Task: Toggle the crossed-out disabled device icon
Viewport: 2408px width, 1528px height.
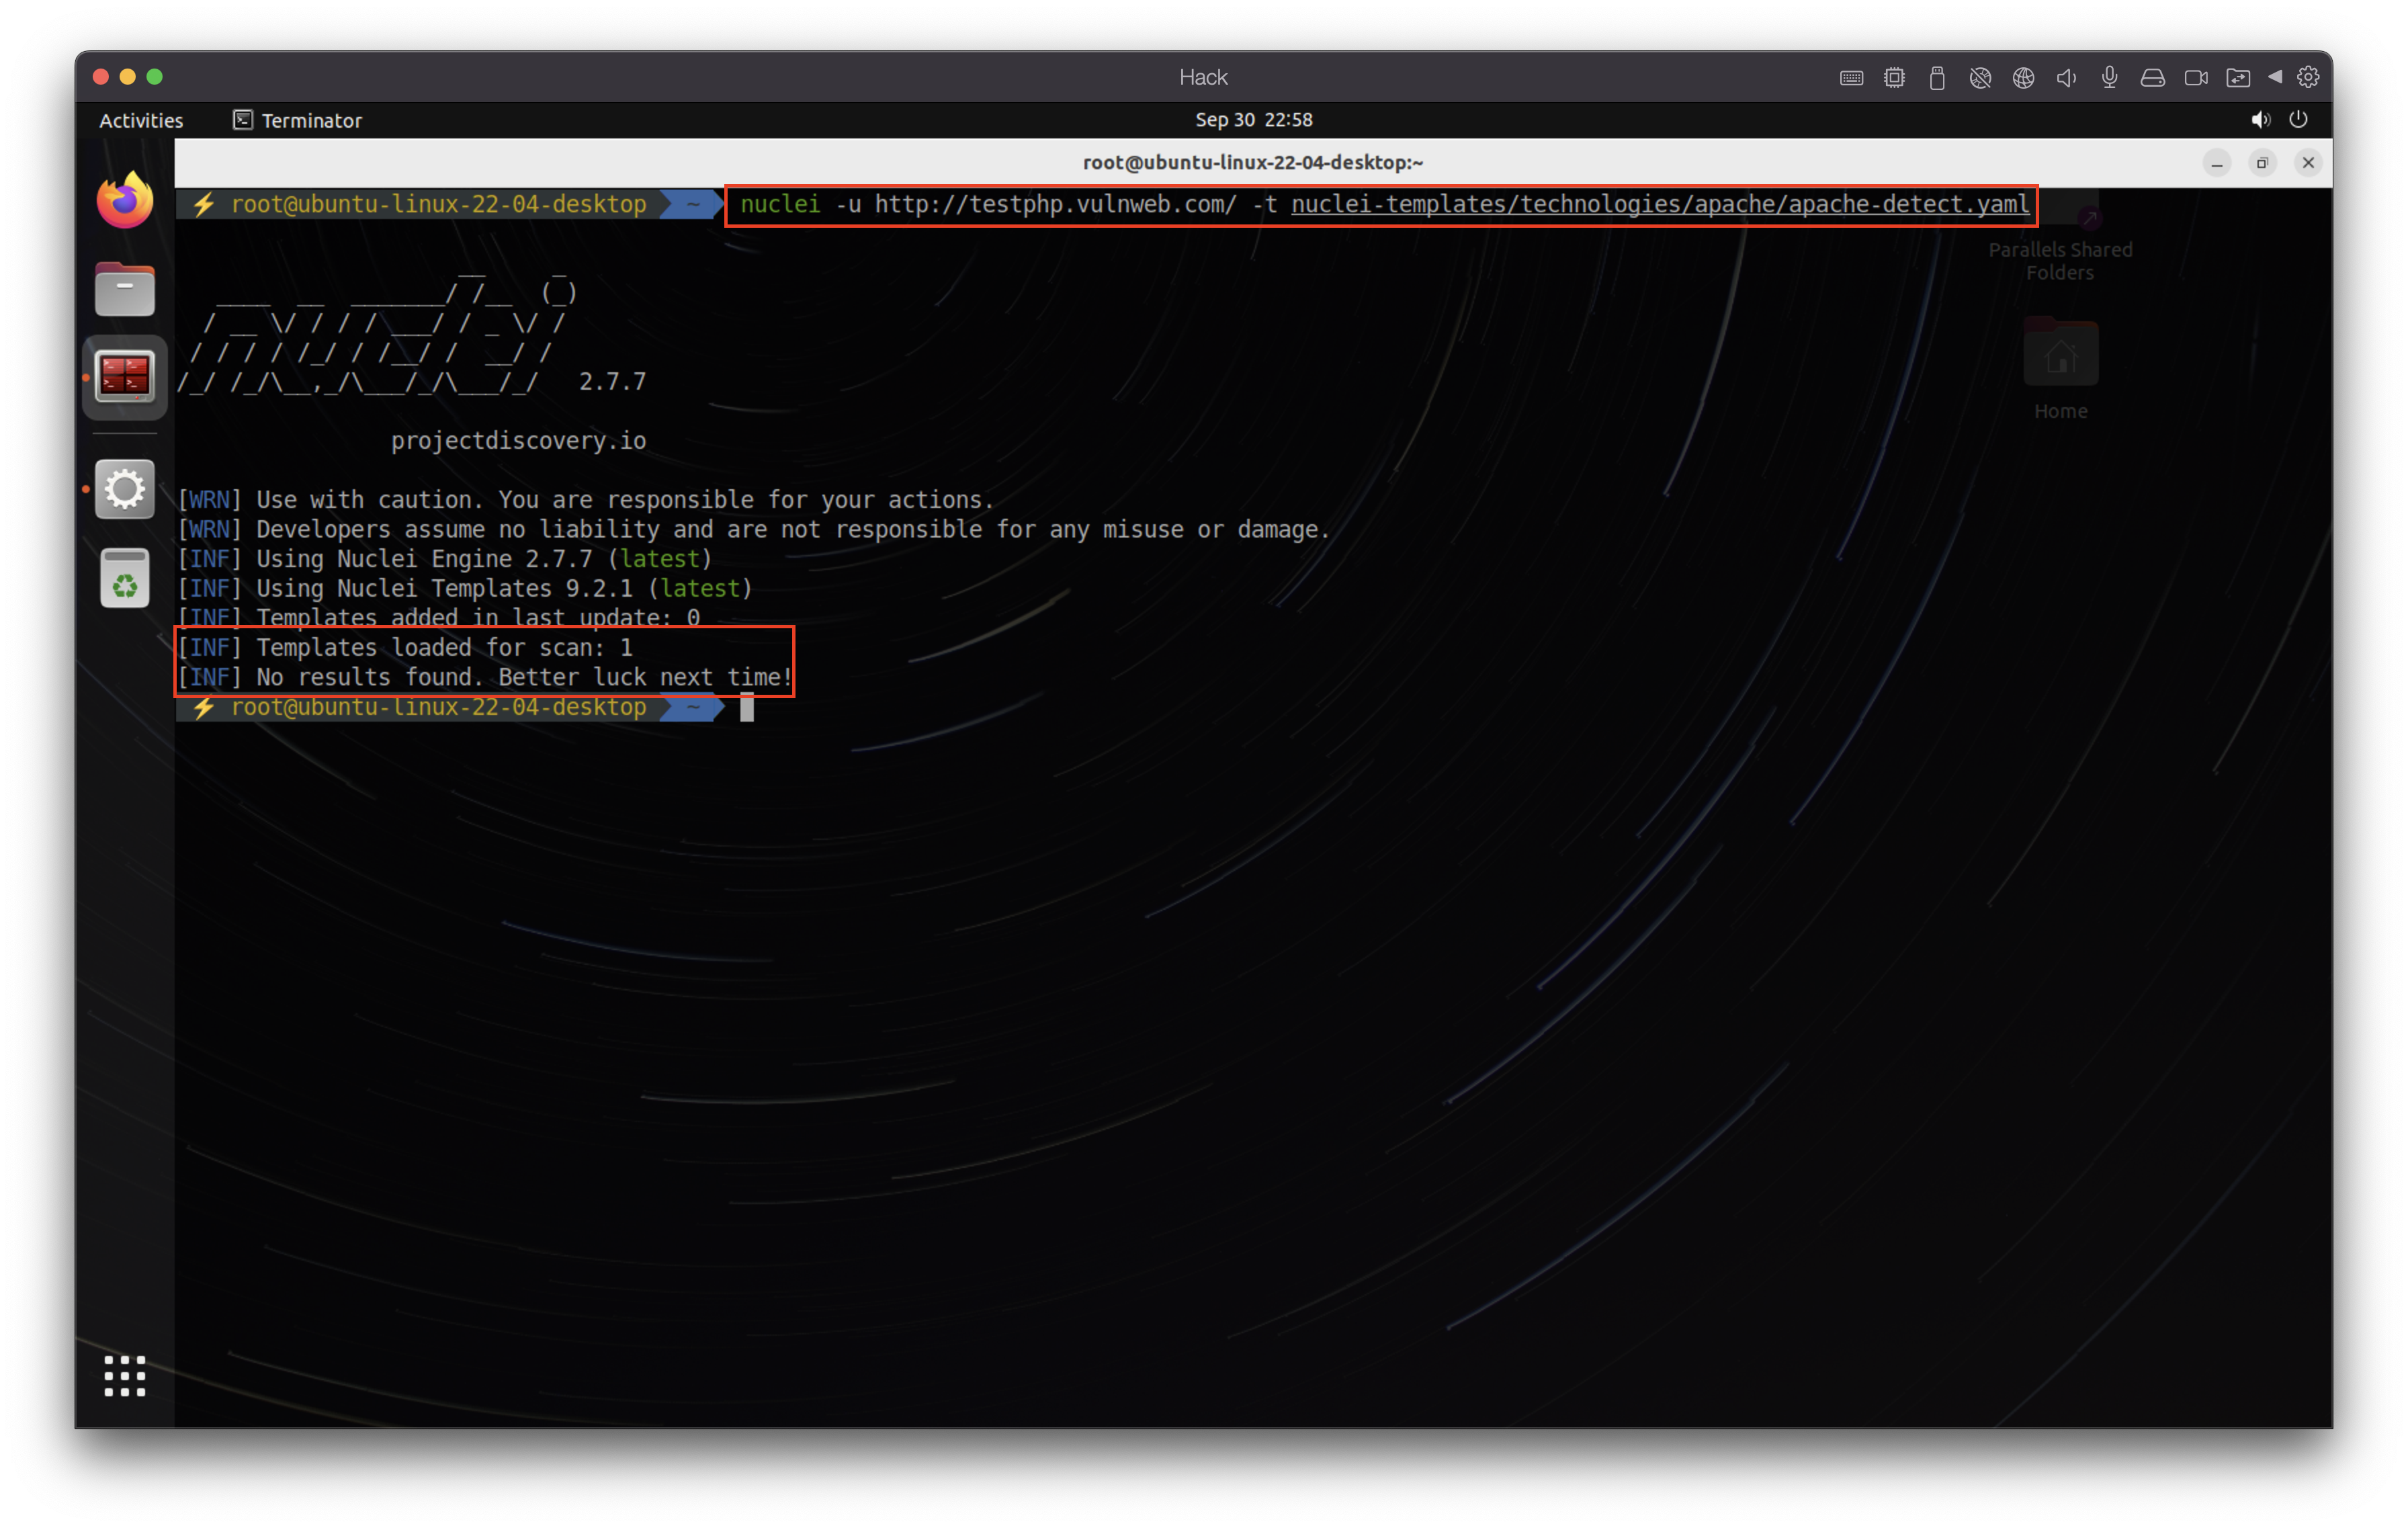Action: click(1980, 78)
